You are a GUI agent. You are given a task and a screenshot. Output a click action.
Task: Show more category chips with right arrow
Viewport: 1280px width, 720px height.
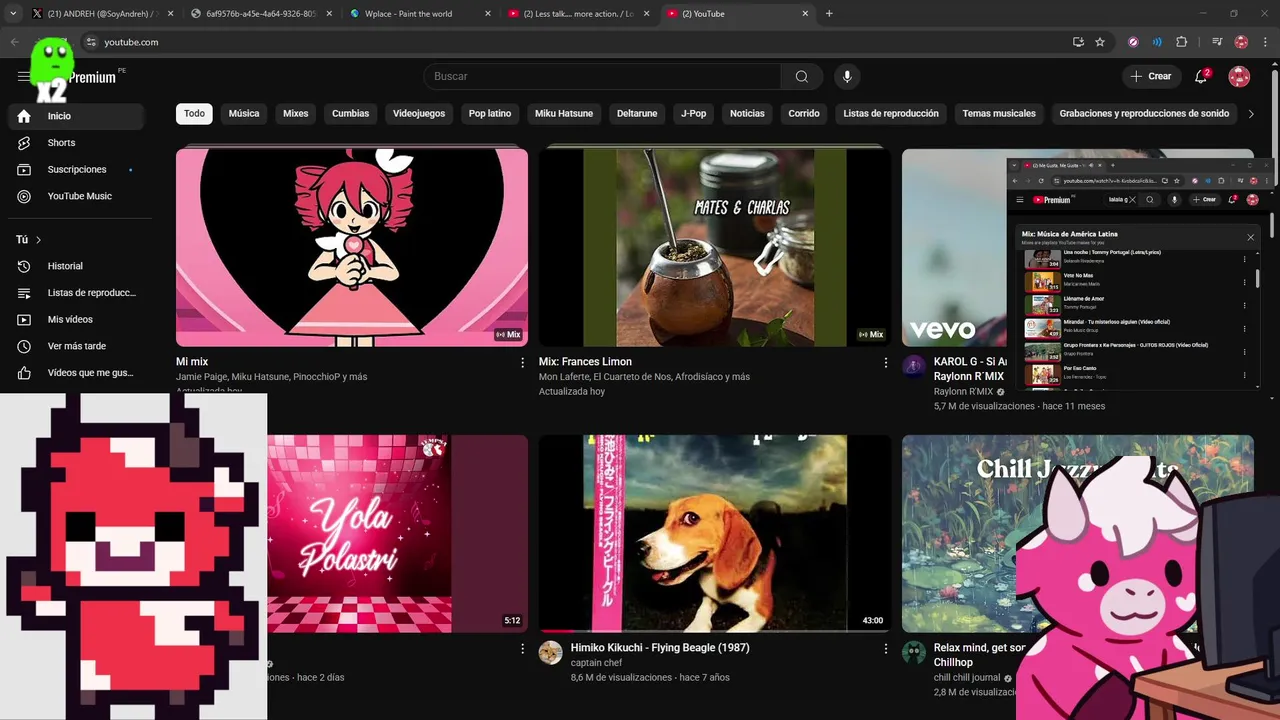coord(1250,114)
